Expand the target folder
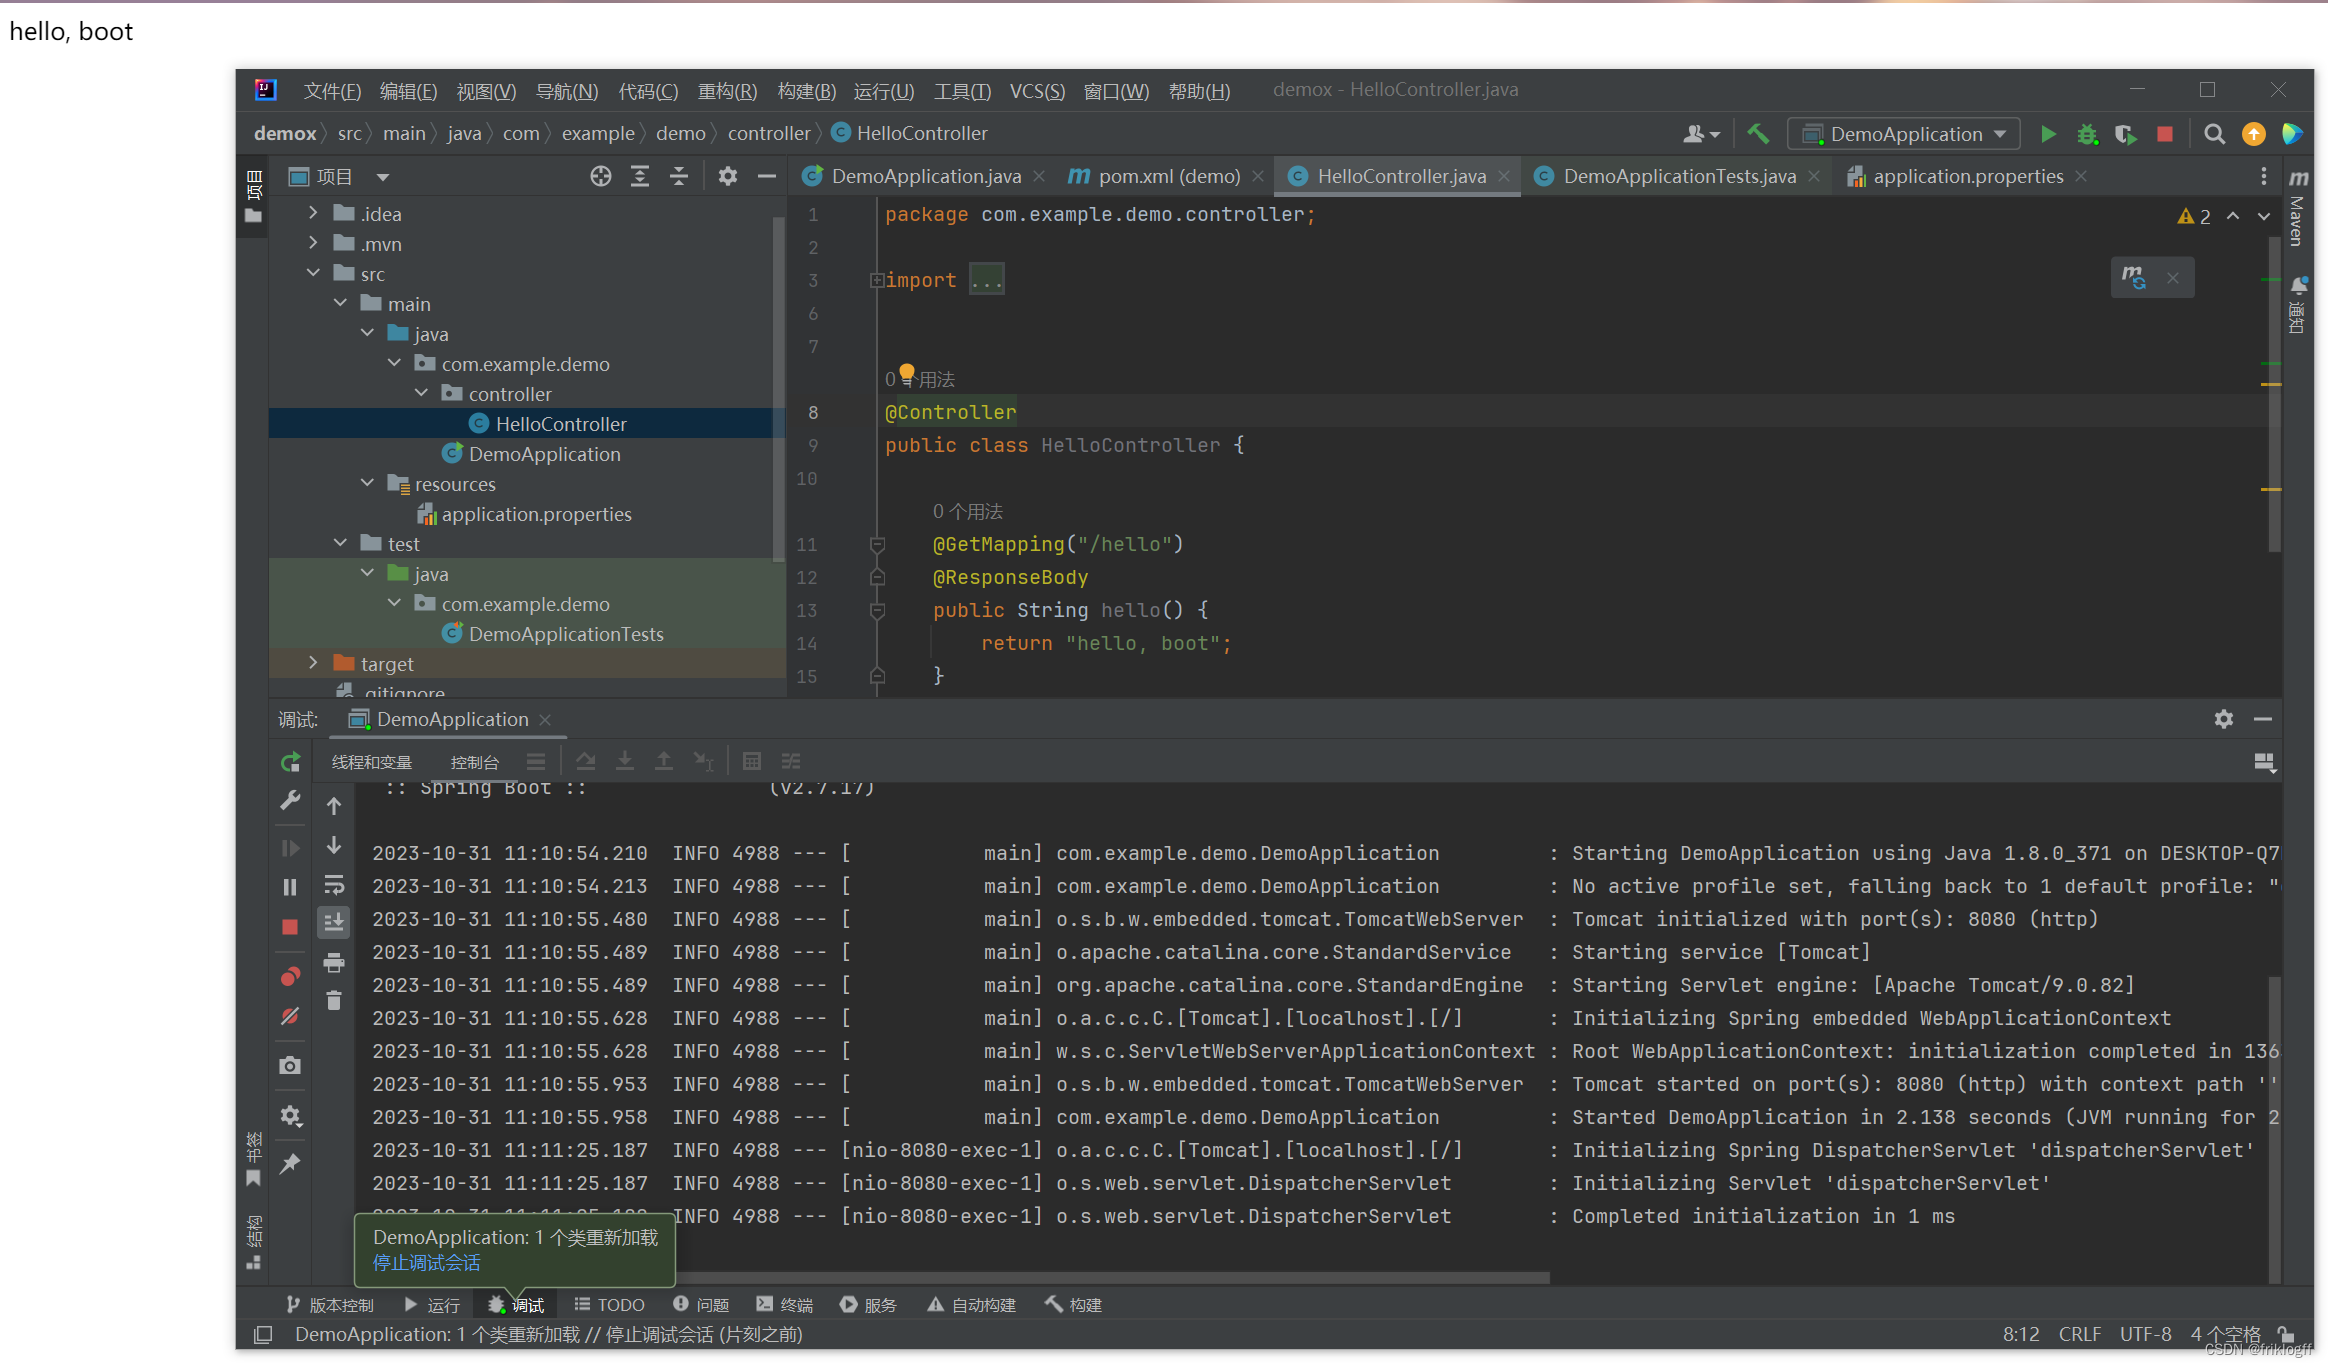The width and height of the screenshot is (2328, 1367). coord(313,663)
